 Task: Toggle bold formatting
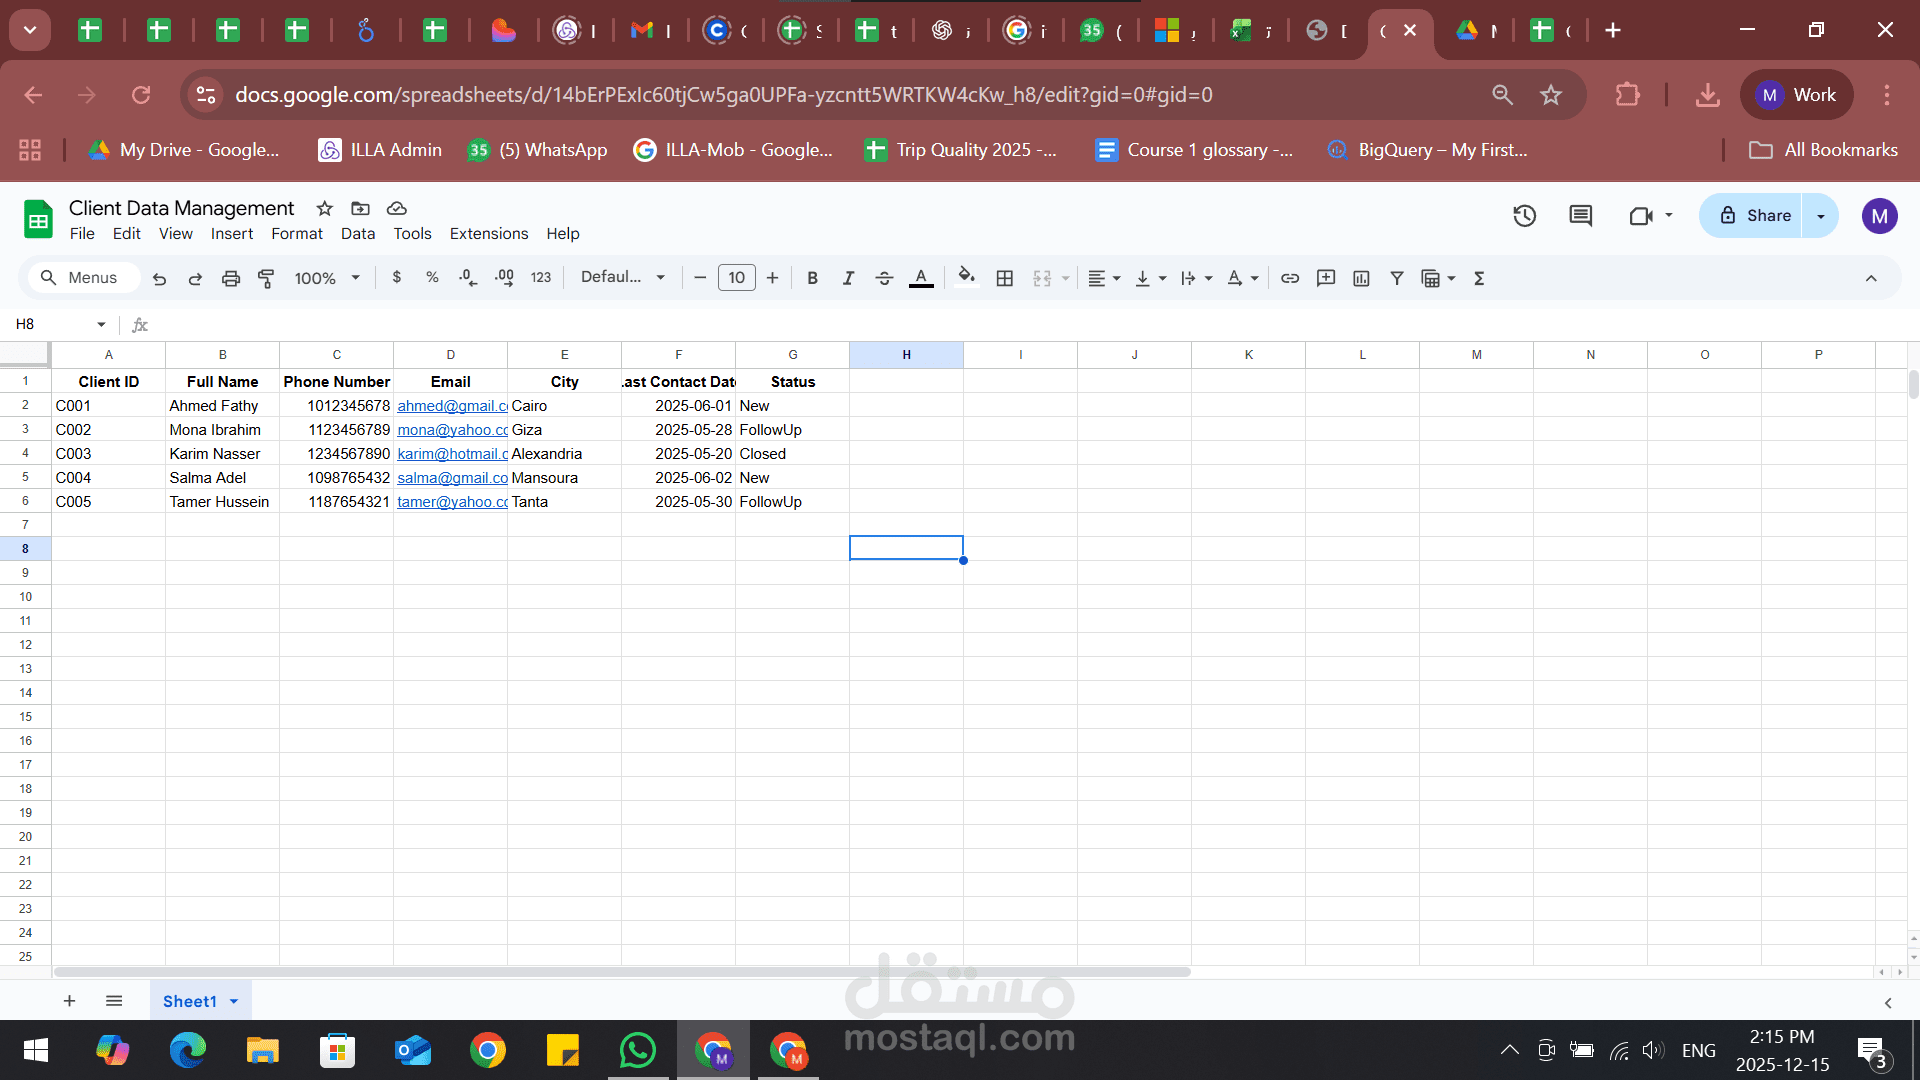click(812, 278)
